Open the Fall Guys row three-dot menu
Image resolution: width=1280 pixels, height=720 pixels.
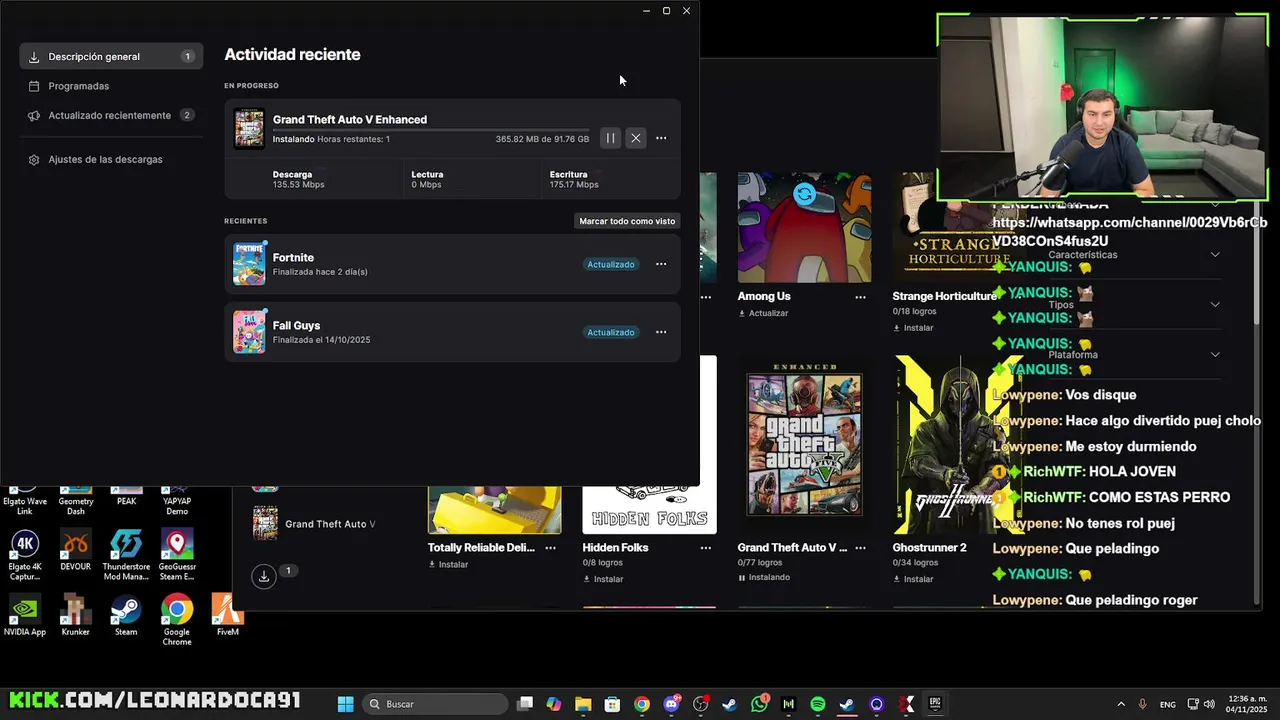point(661,332)
